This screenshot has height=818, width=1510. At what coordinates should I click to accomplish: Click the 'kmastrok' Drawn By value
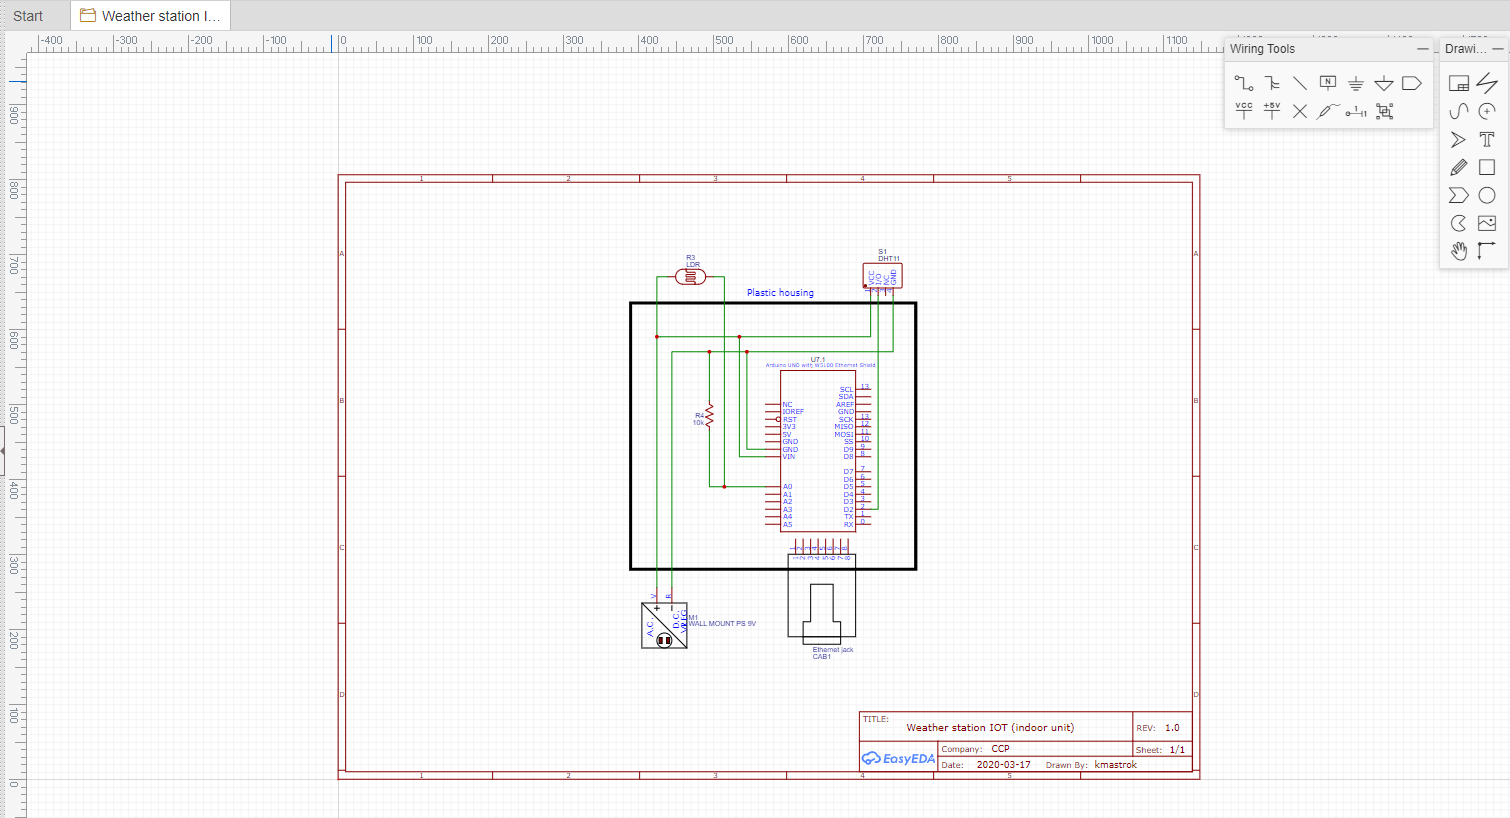1116,765
